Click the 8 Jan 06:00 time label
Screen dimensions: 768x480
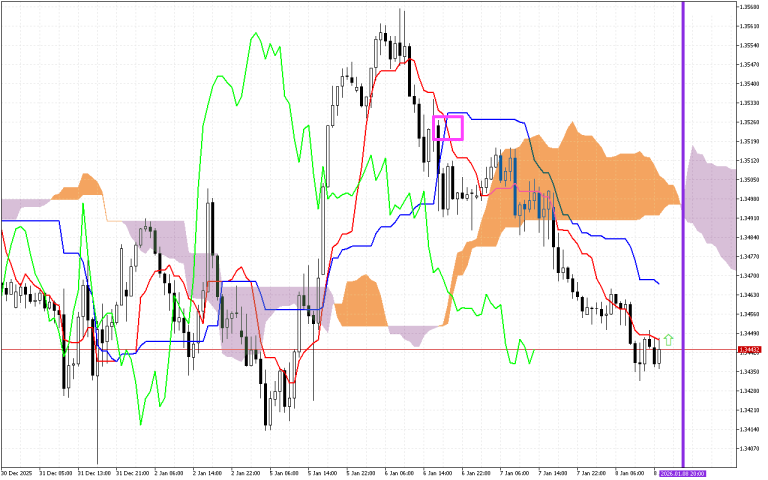(629, 473)
